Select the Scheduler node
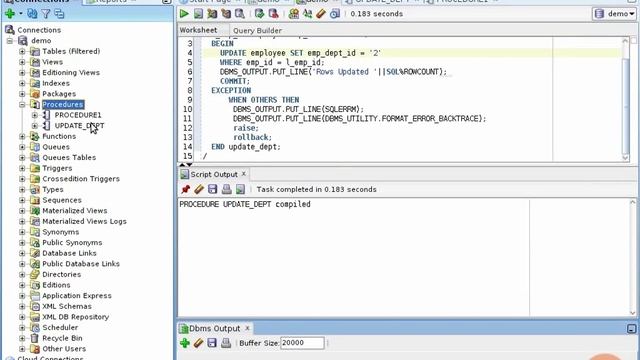Screen dimensions: 640x360 60,327
